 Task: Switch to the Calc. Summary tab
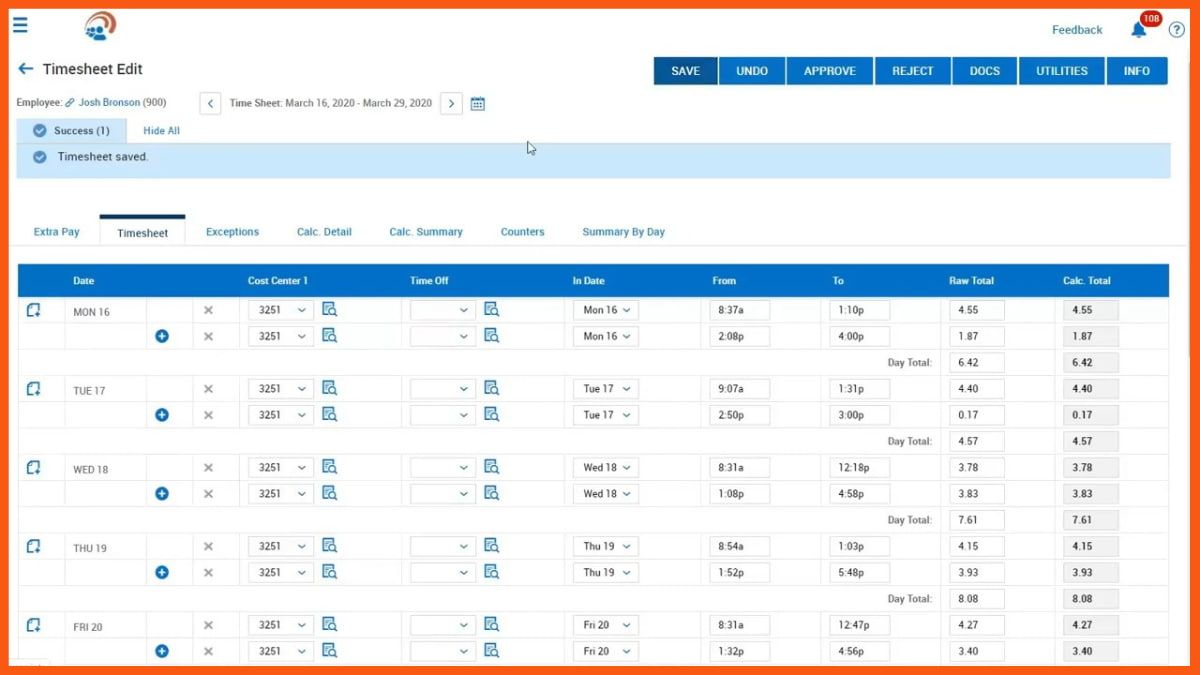[x=426, y=232]
